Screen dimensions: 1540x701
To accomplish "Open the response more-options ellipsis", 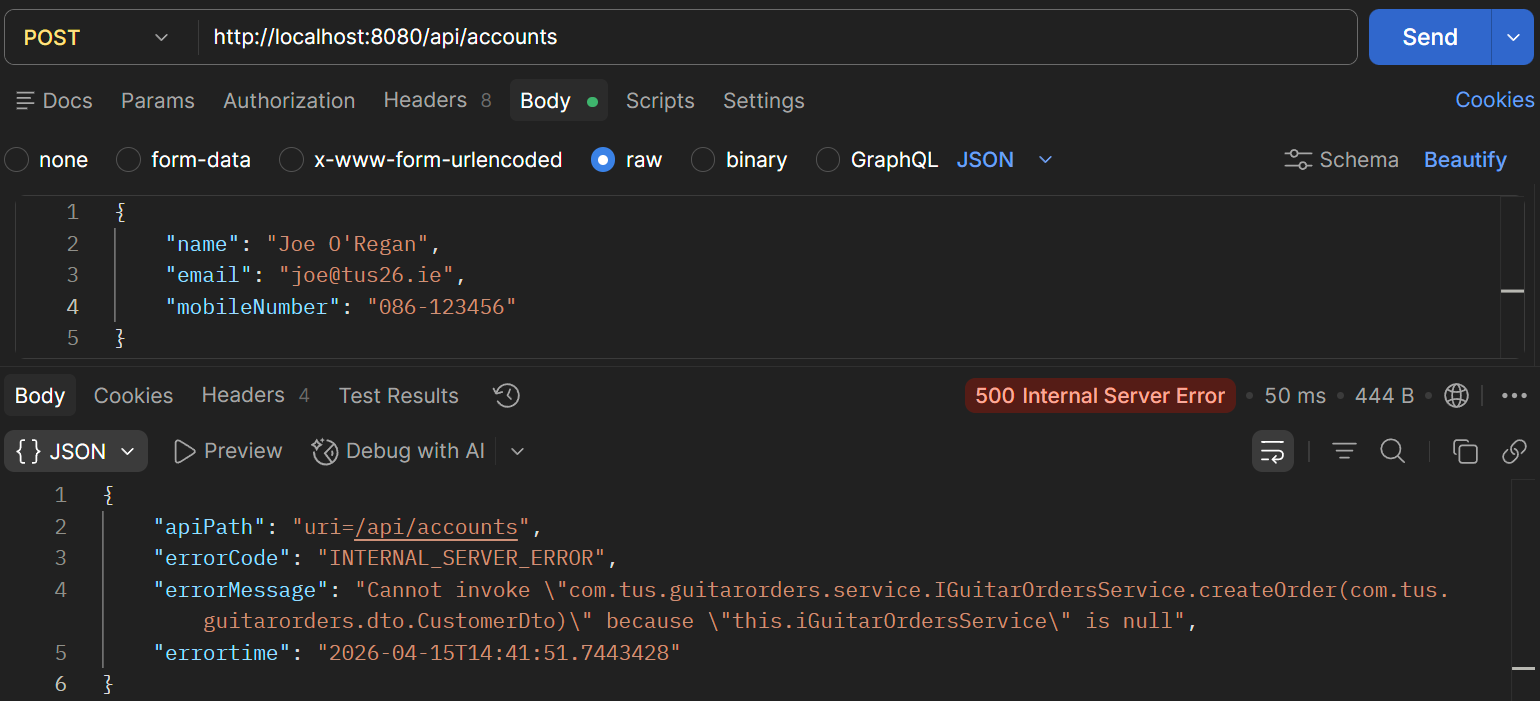I will 1514,396.
